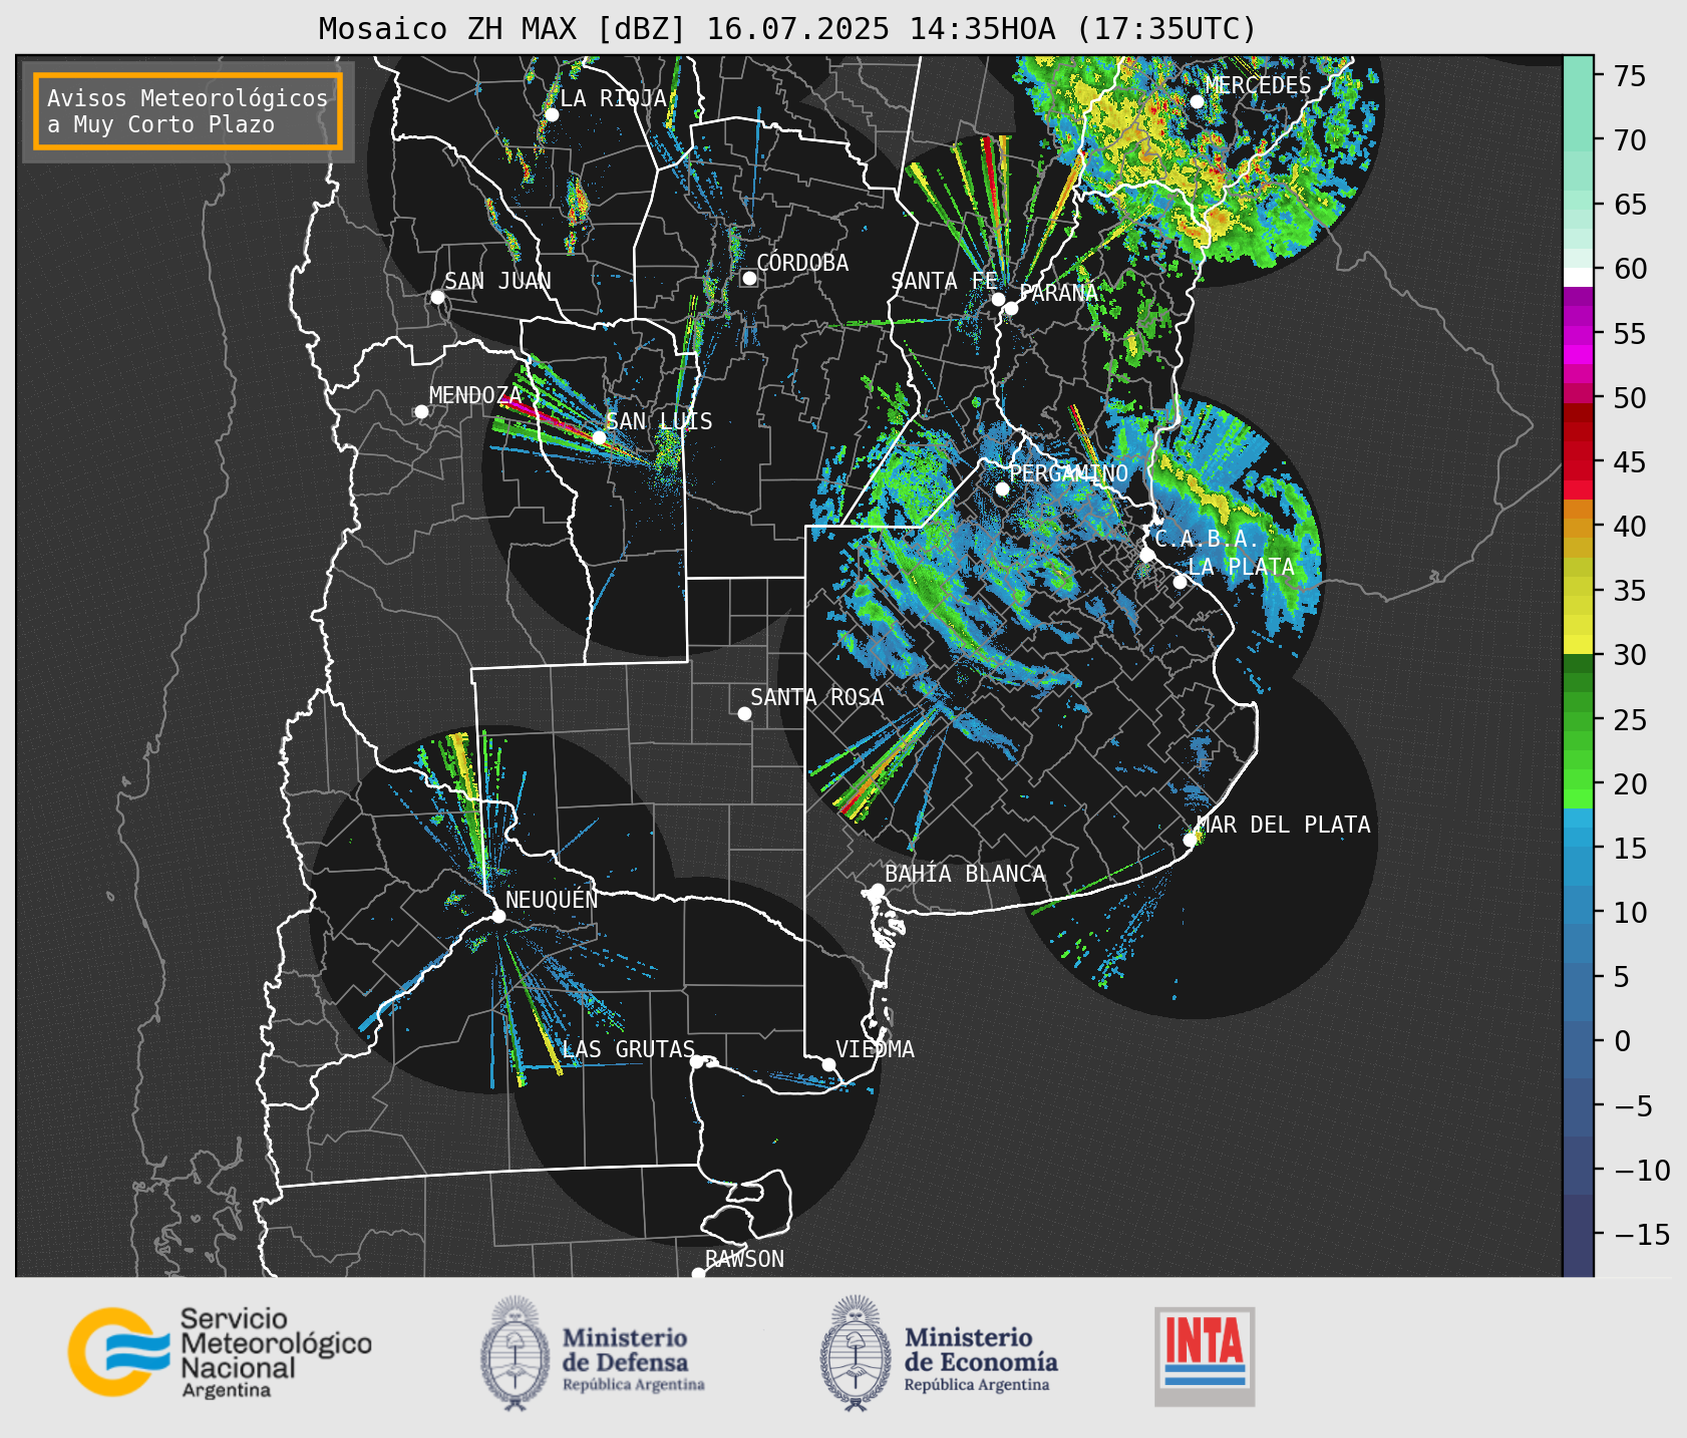
Task: Click the MERCEDES label text
Action: click(x=1258, y=85)
